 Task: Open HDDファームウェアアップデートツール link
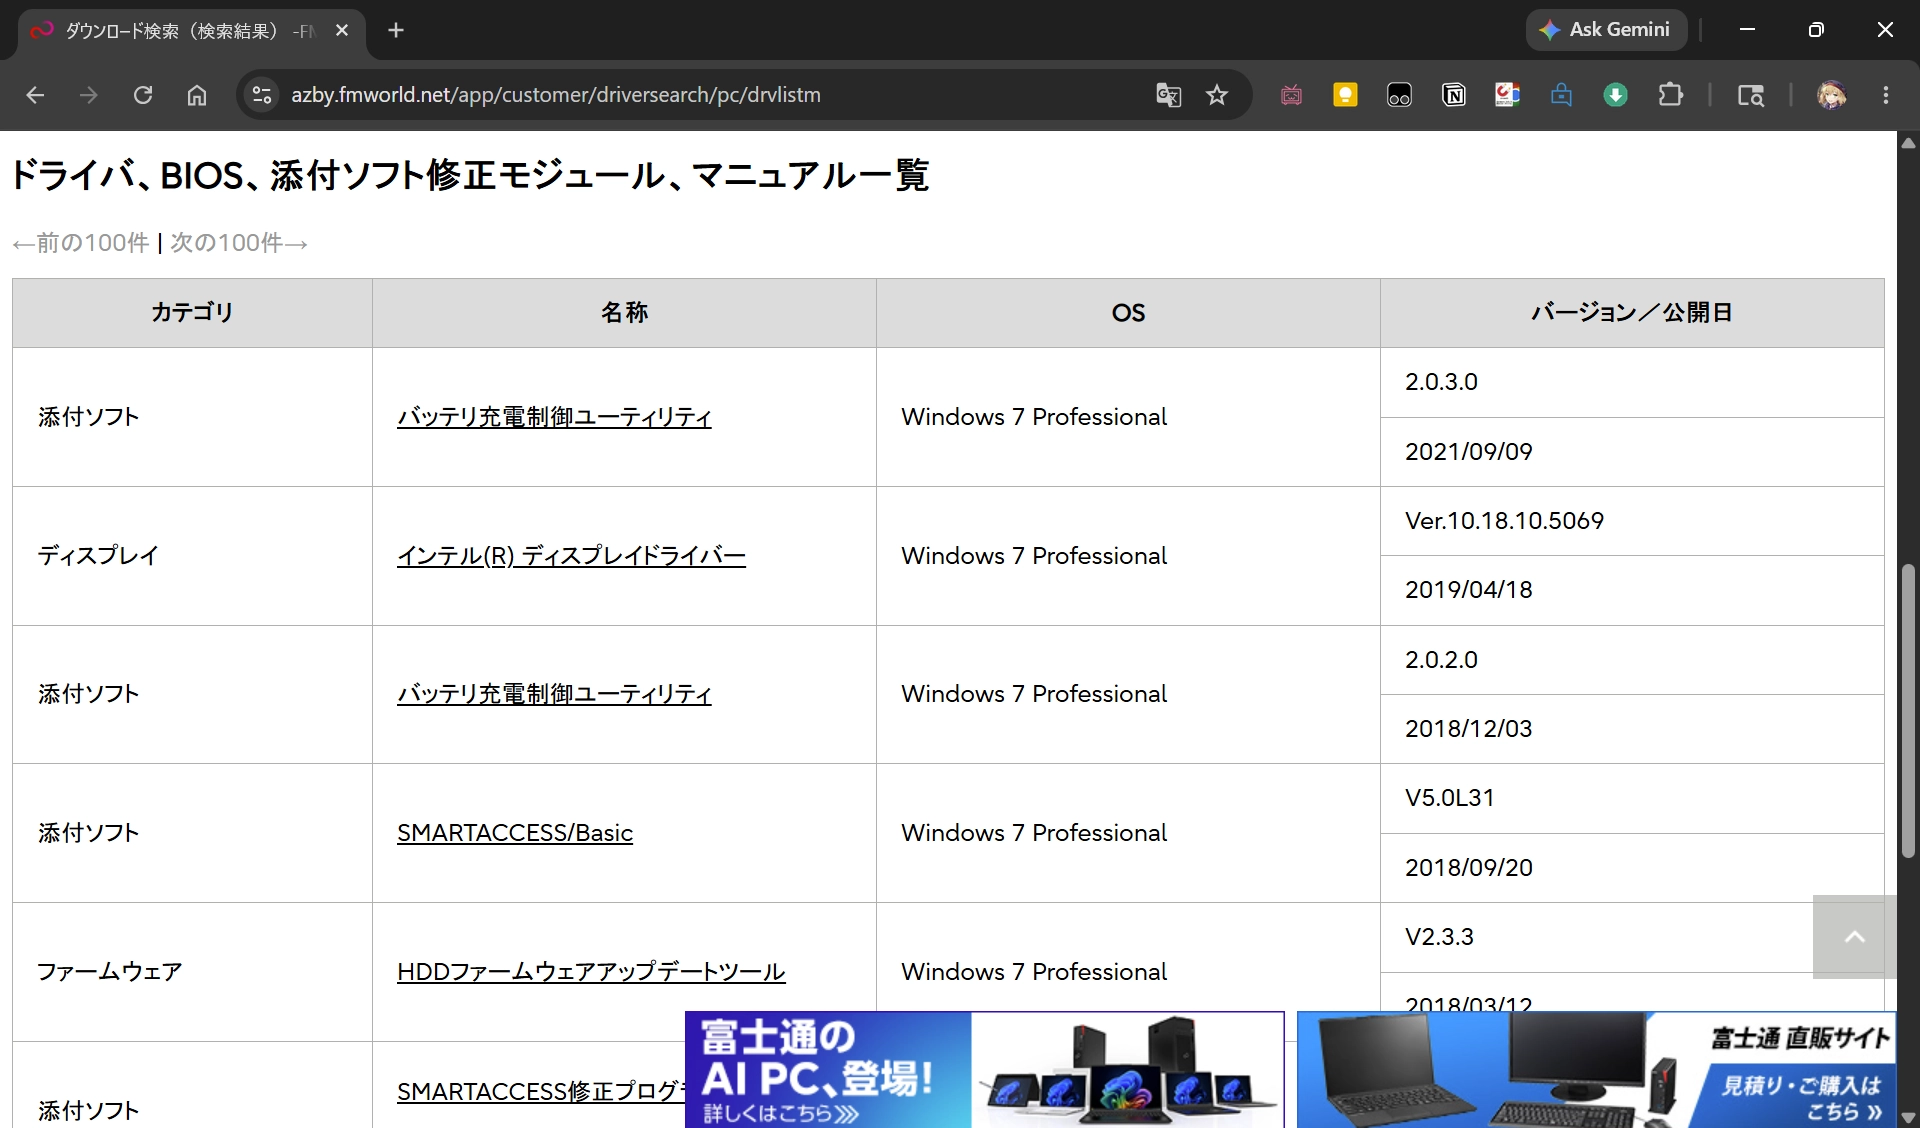[591, 972]
